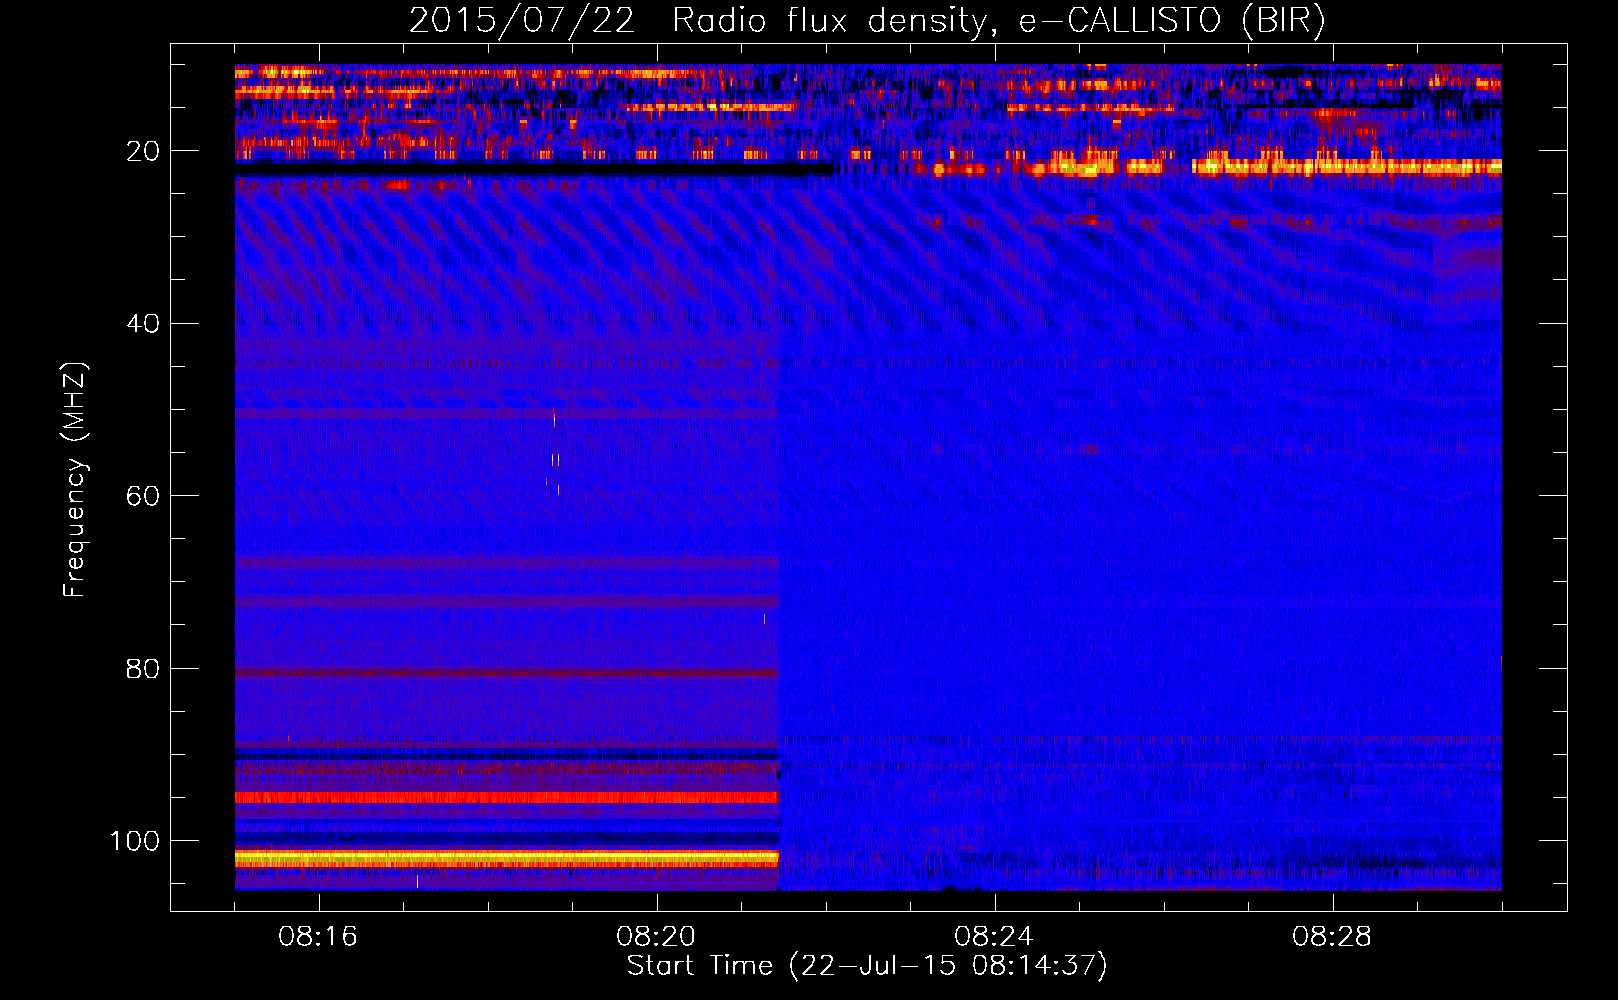The height and width of the screenshot is (1000, 1618).
Task: Click the red interference band near 95 MHz
Action: pos(507,797)
